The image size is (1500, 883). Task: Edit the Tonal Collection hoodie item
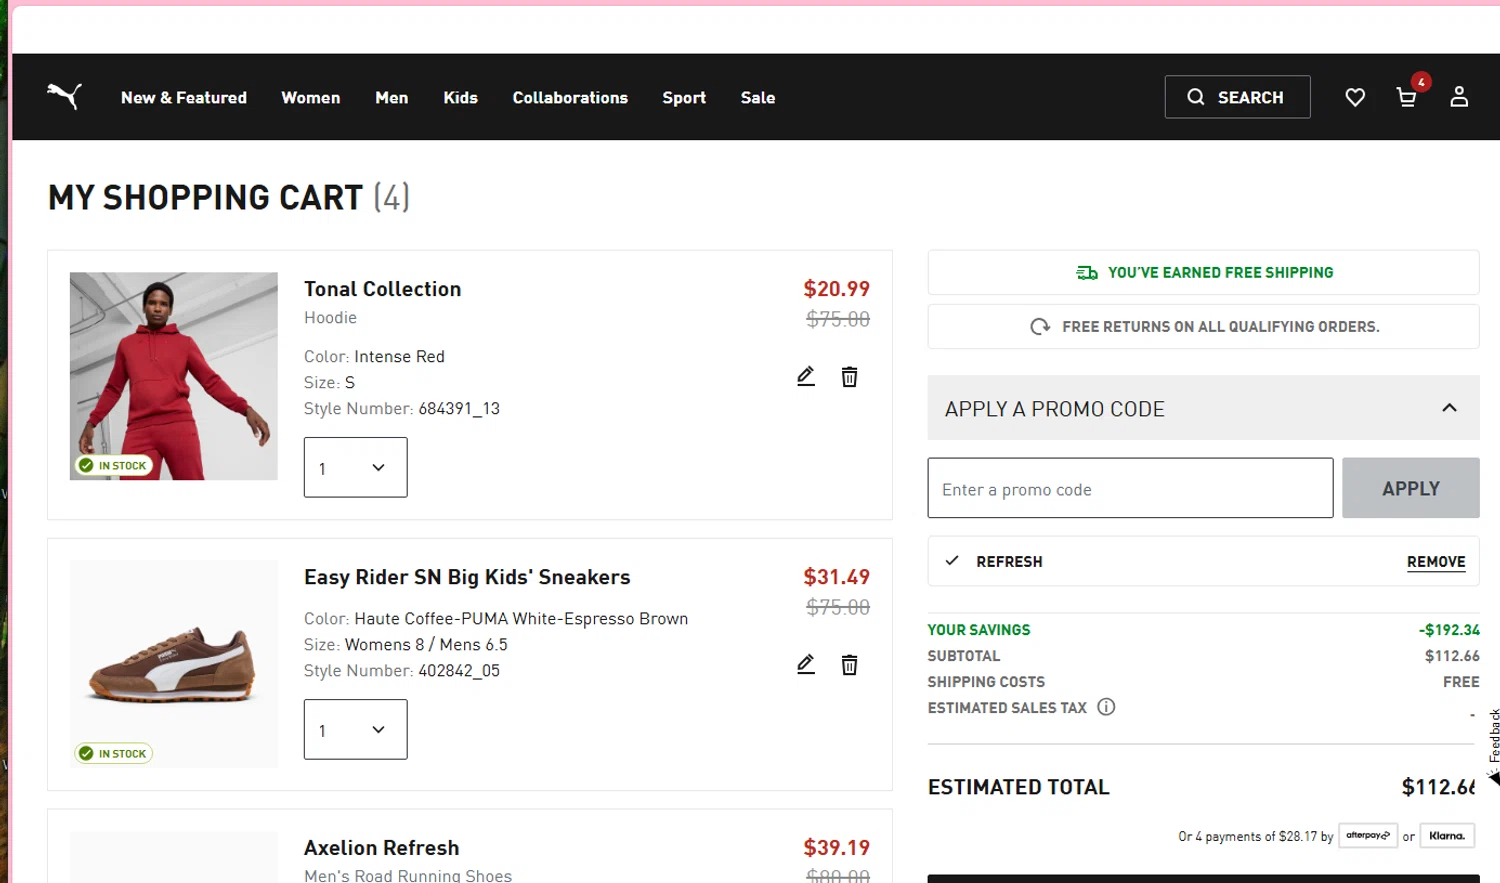tap(806, 376)
